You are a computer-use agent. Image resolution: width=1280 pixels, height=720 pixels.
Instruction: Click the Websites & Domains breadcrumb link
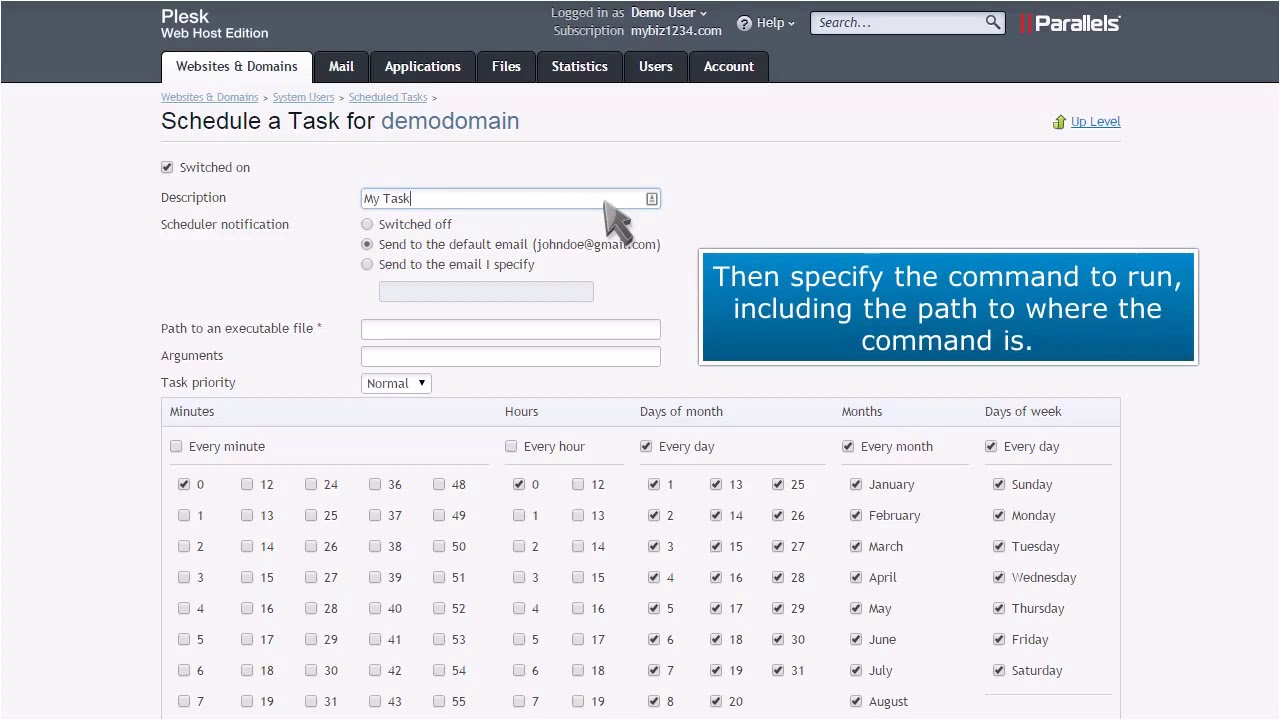pyautogui.click(x=209, y=97)
